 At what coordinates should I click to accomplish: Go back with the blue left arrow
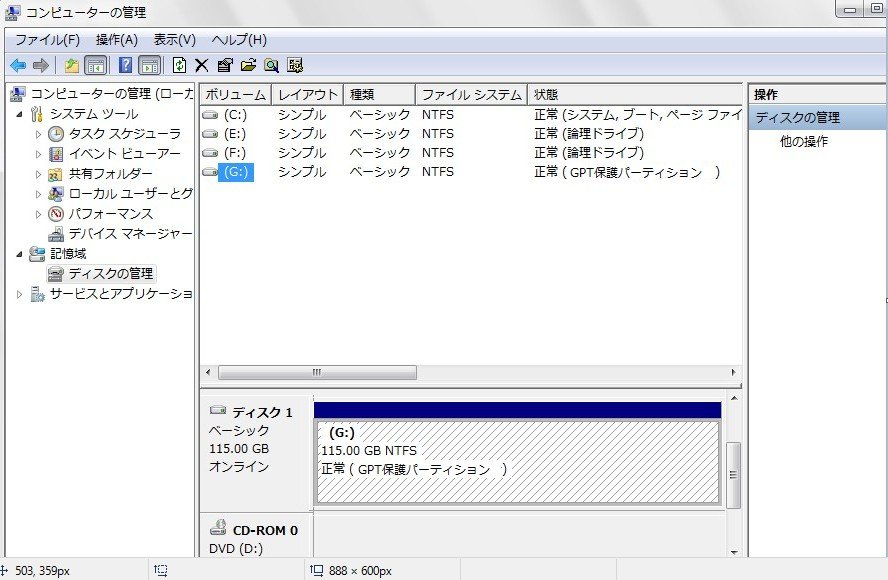(18, 66)
